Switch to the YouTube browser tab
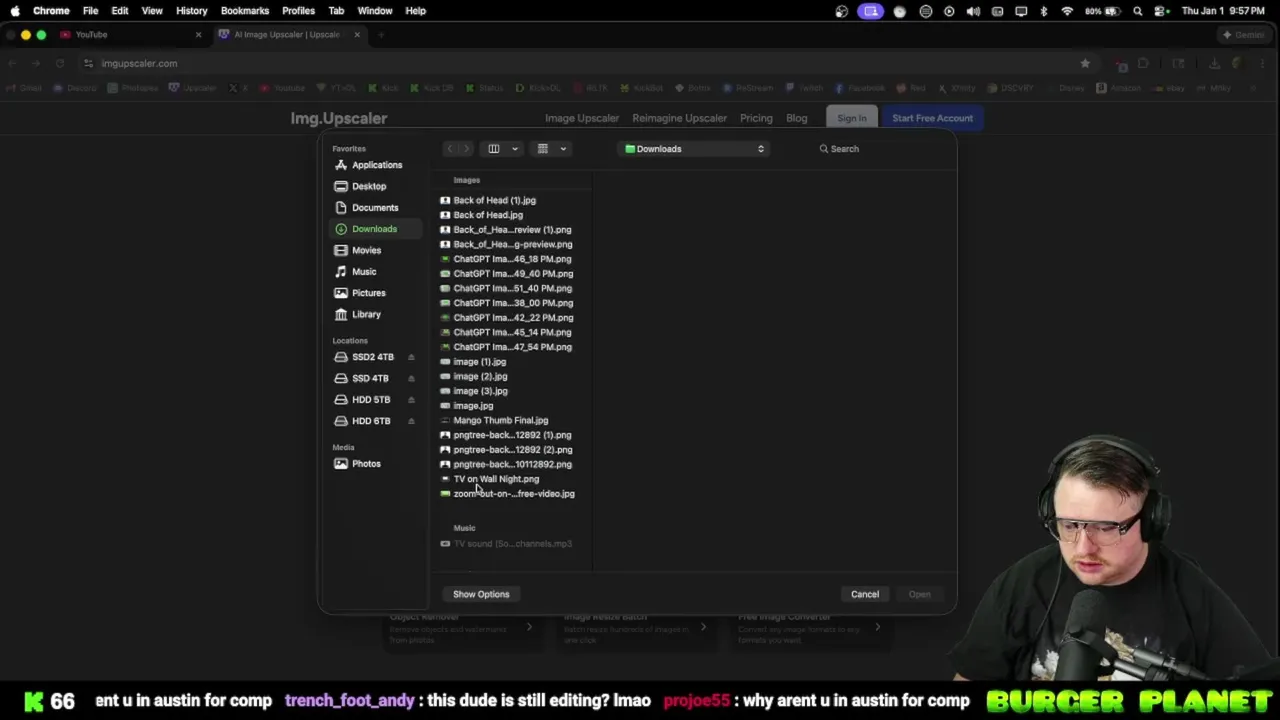 coord(130,35)
